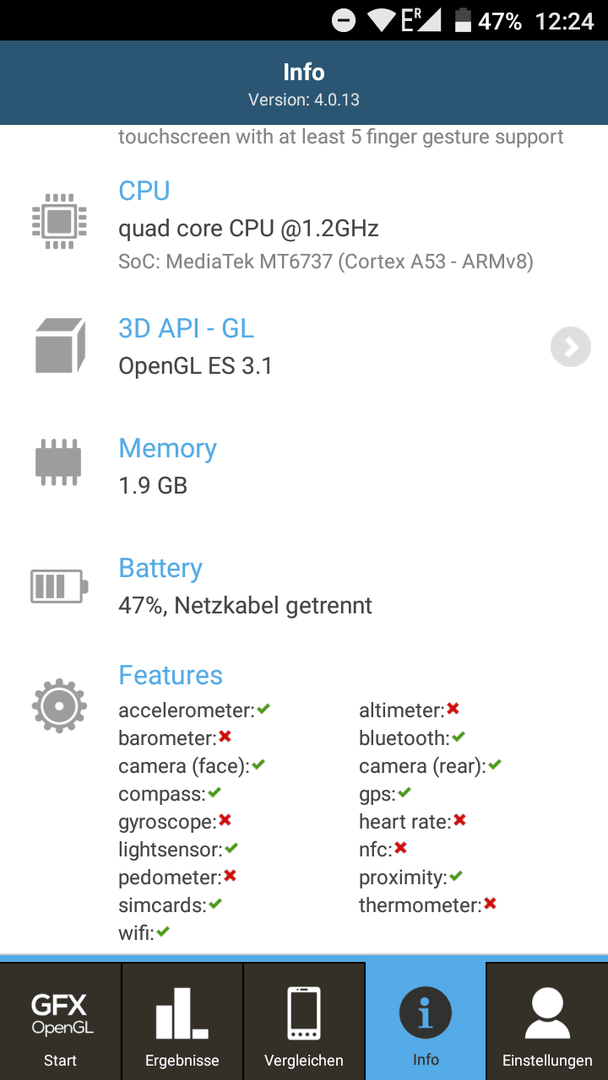This screenshot has width=608, height=1080.
Task: Click the Memory chip icon
Action: 59,462
